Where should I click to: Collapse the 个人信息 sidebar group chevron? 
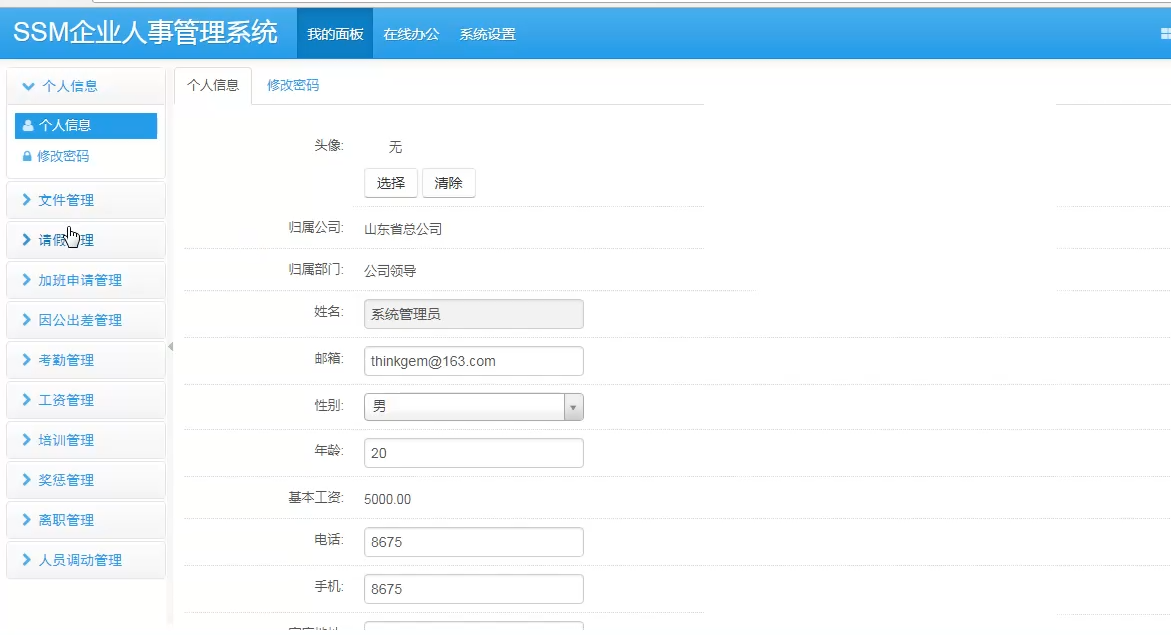coord(28,86)
